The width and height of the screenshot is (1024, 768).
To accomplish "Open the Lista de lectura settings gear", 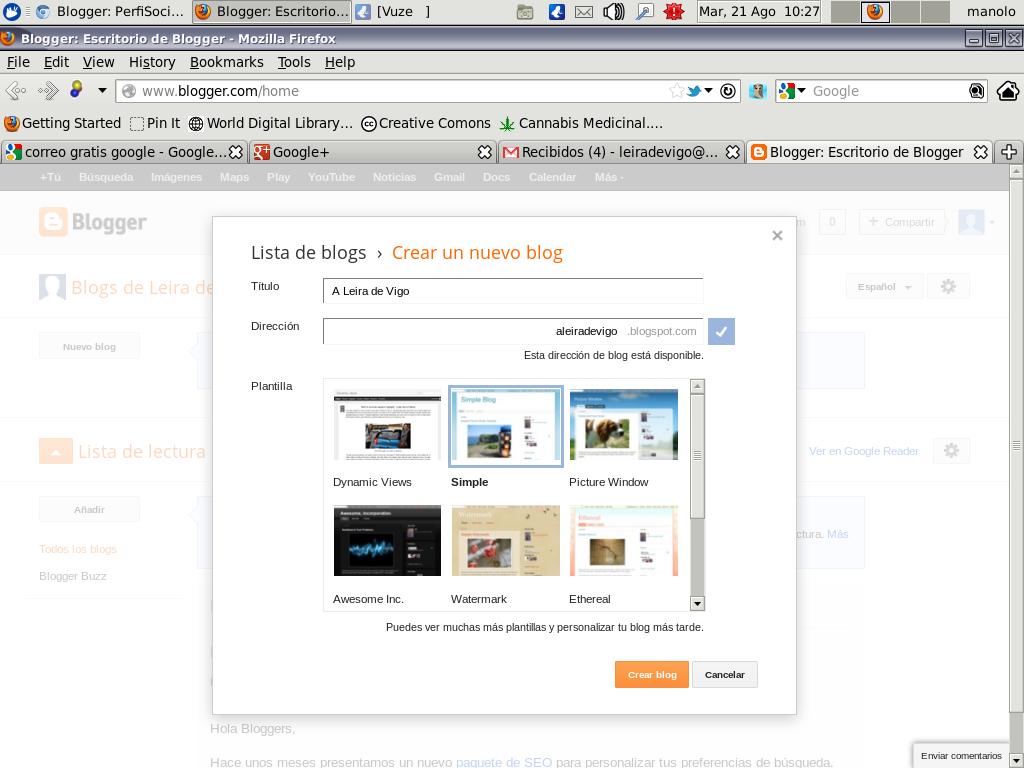I will [x=951, y=450].
